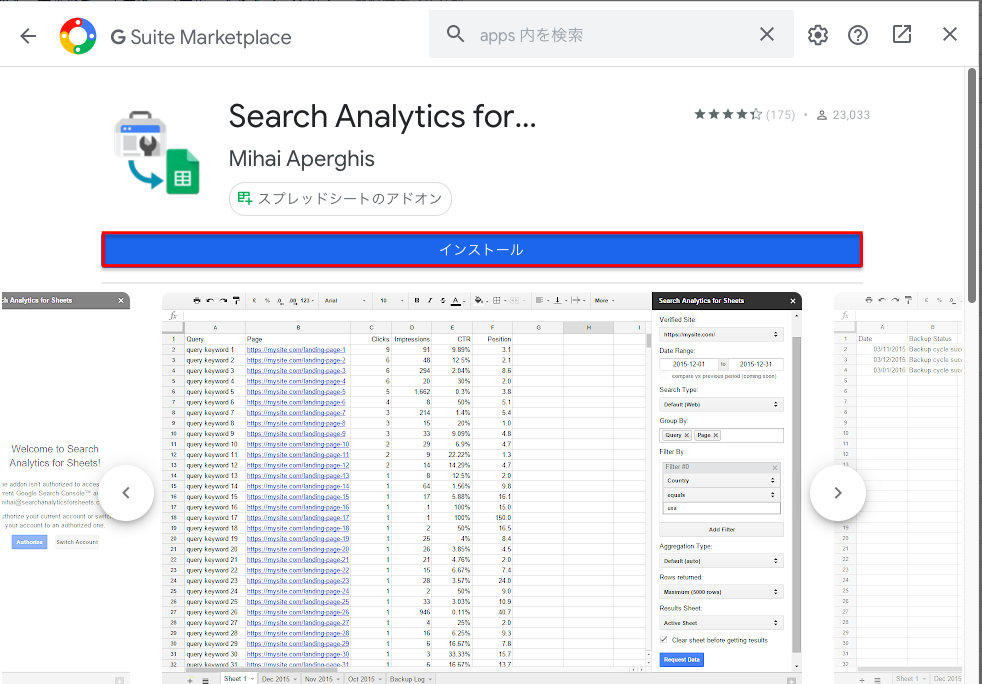The image size is (982, 684).
Task: Click into the apps search field
Action: [x=611, y=34]
